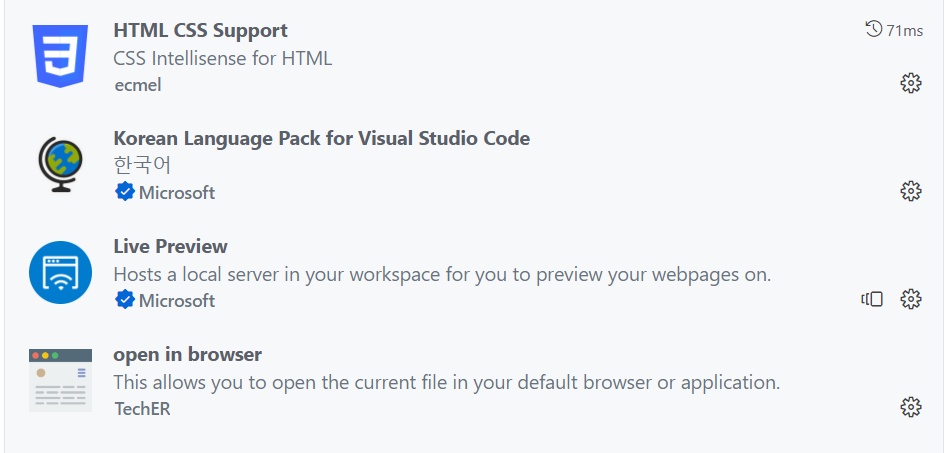
Task: Select Korean Language Pack for Visual Studio Code
Action: click(321, 138)
